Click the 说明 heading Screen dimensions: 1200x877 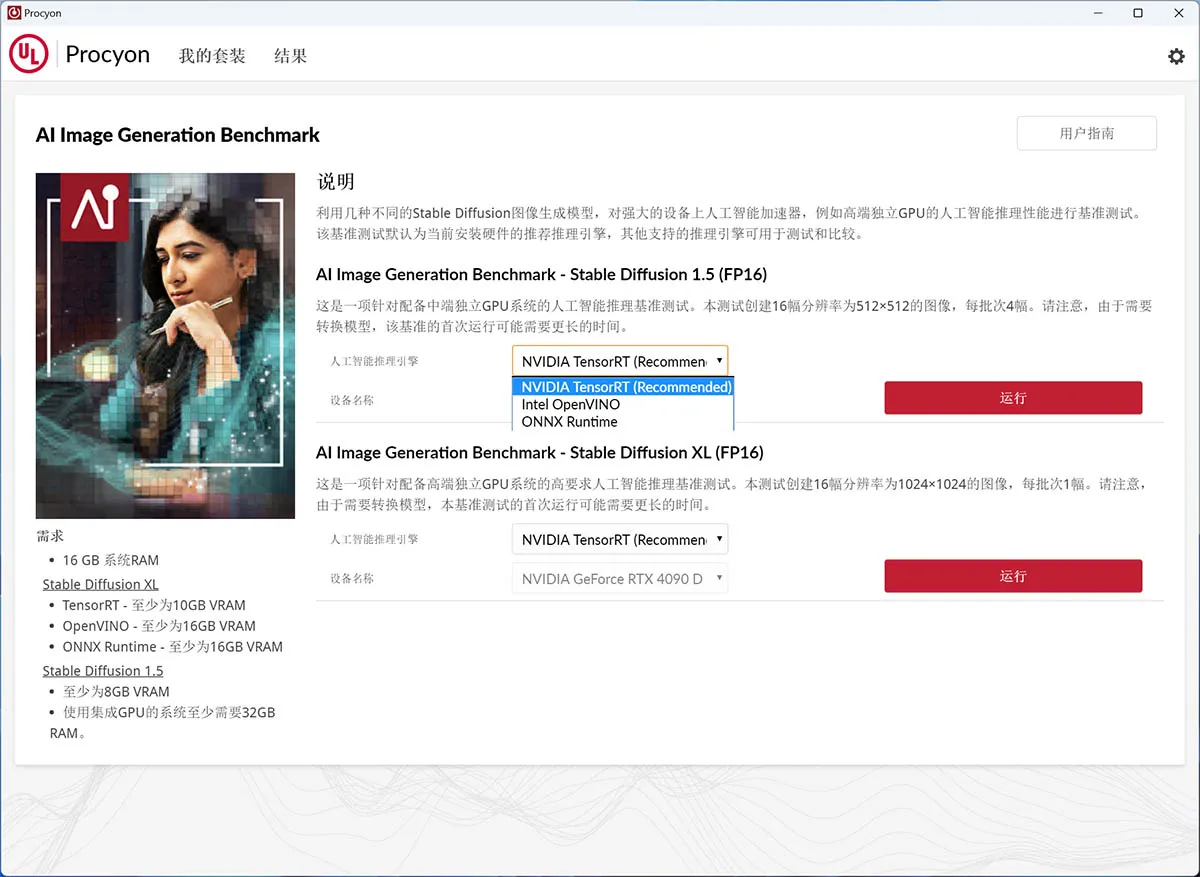click(336, 182)
